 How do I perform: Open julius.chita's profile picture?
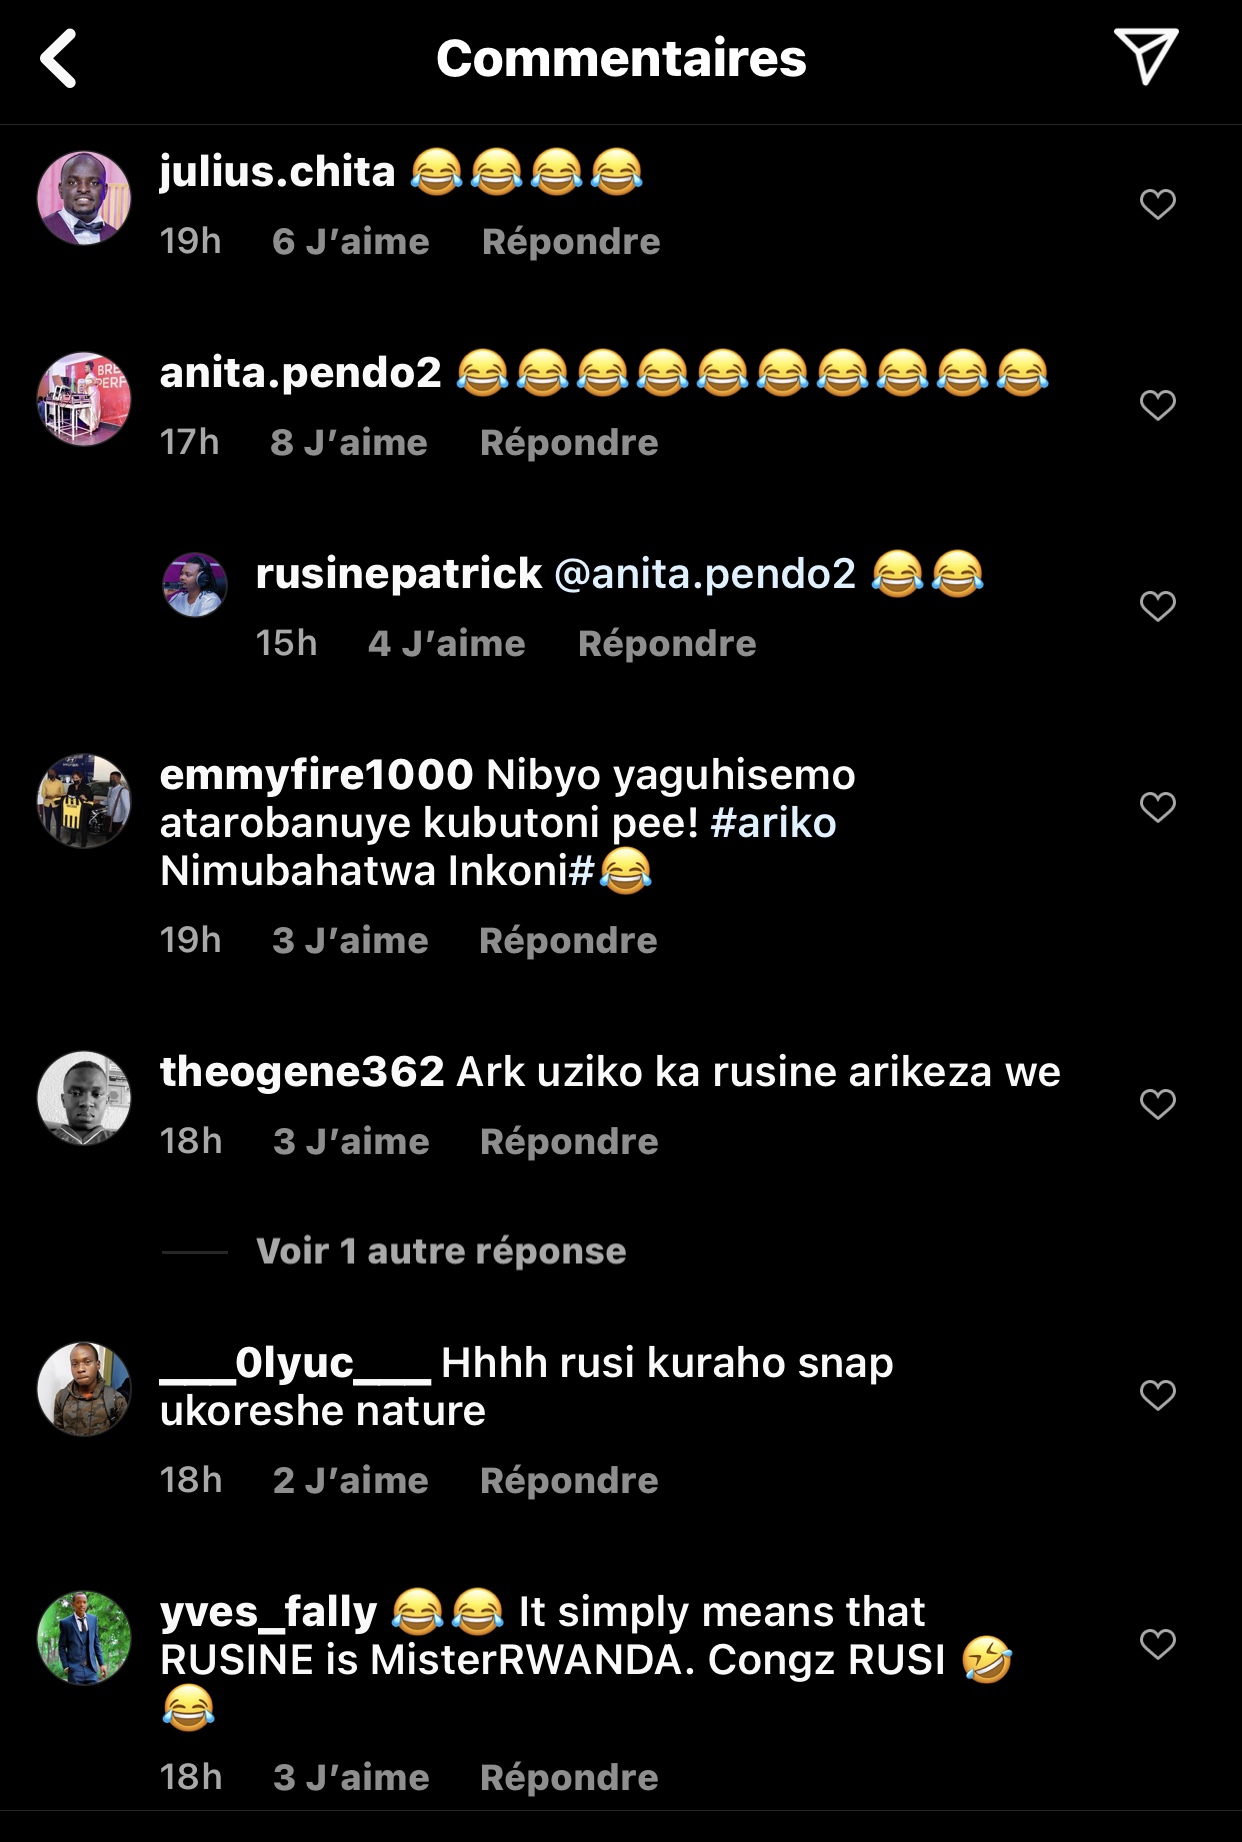click(84, 199)
